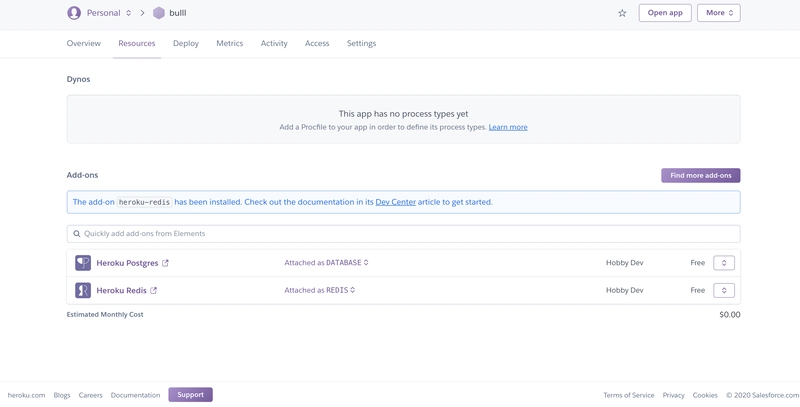Click the 2020 Salesforce.com copyright text

(762, 395)
